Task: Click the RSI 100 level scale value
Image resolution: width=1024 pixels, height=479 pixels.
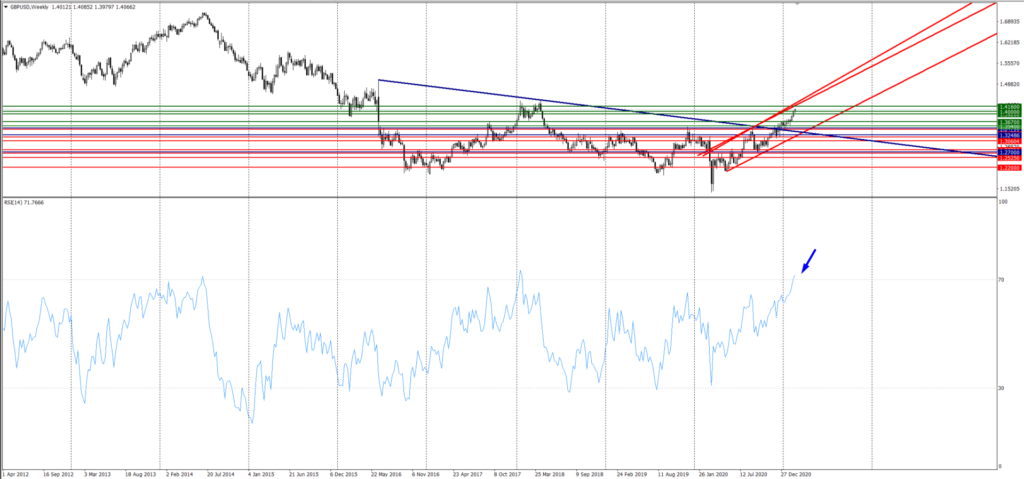Action: coord(1004,203)
